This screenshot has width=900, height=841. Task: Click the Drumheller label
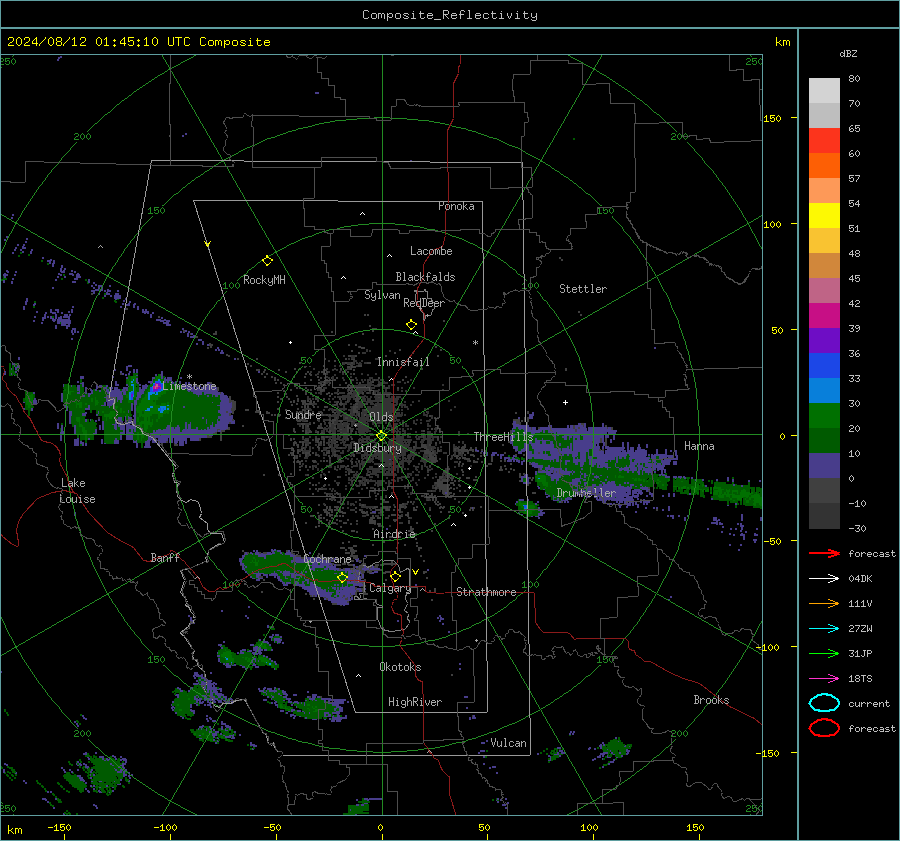(586, 493)
